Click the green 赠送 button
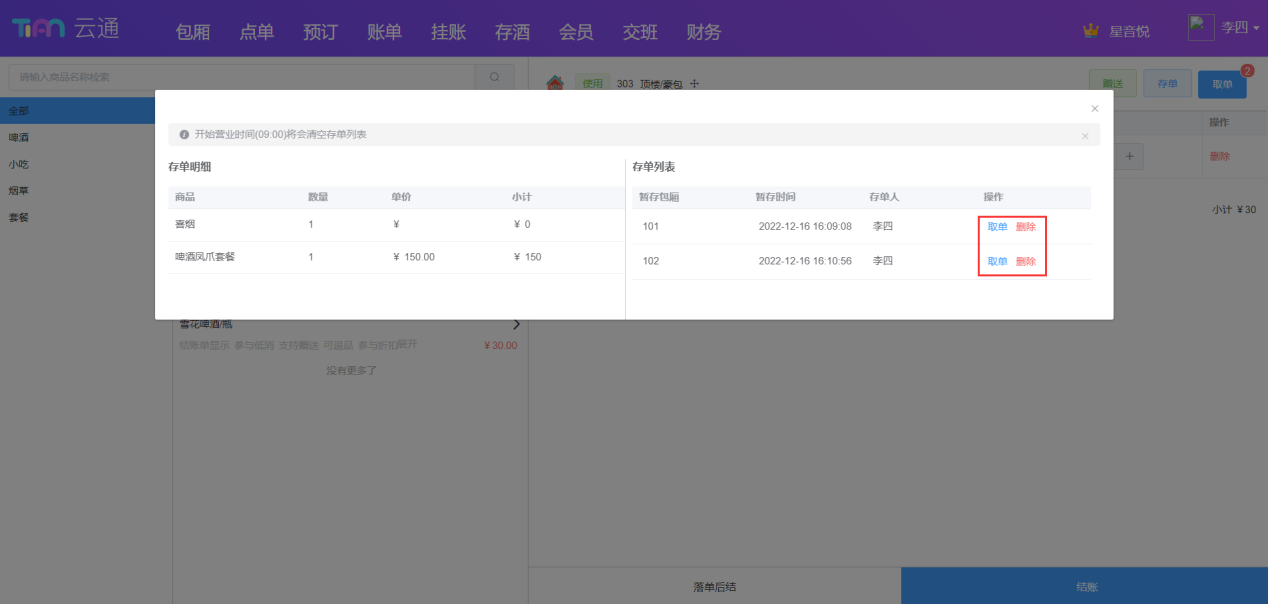 [1112, 85]
